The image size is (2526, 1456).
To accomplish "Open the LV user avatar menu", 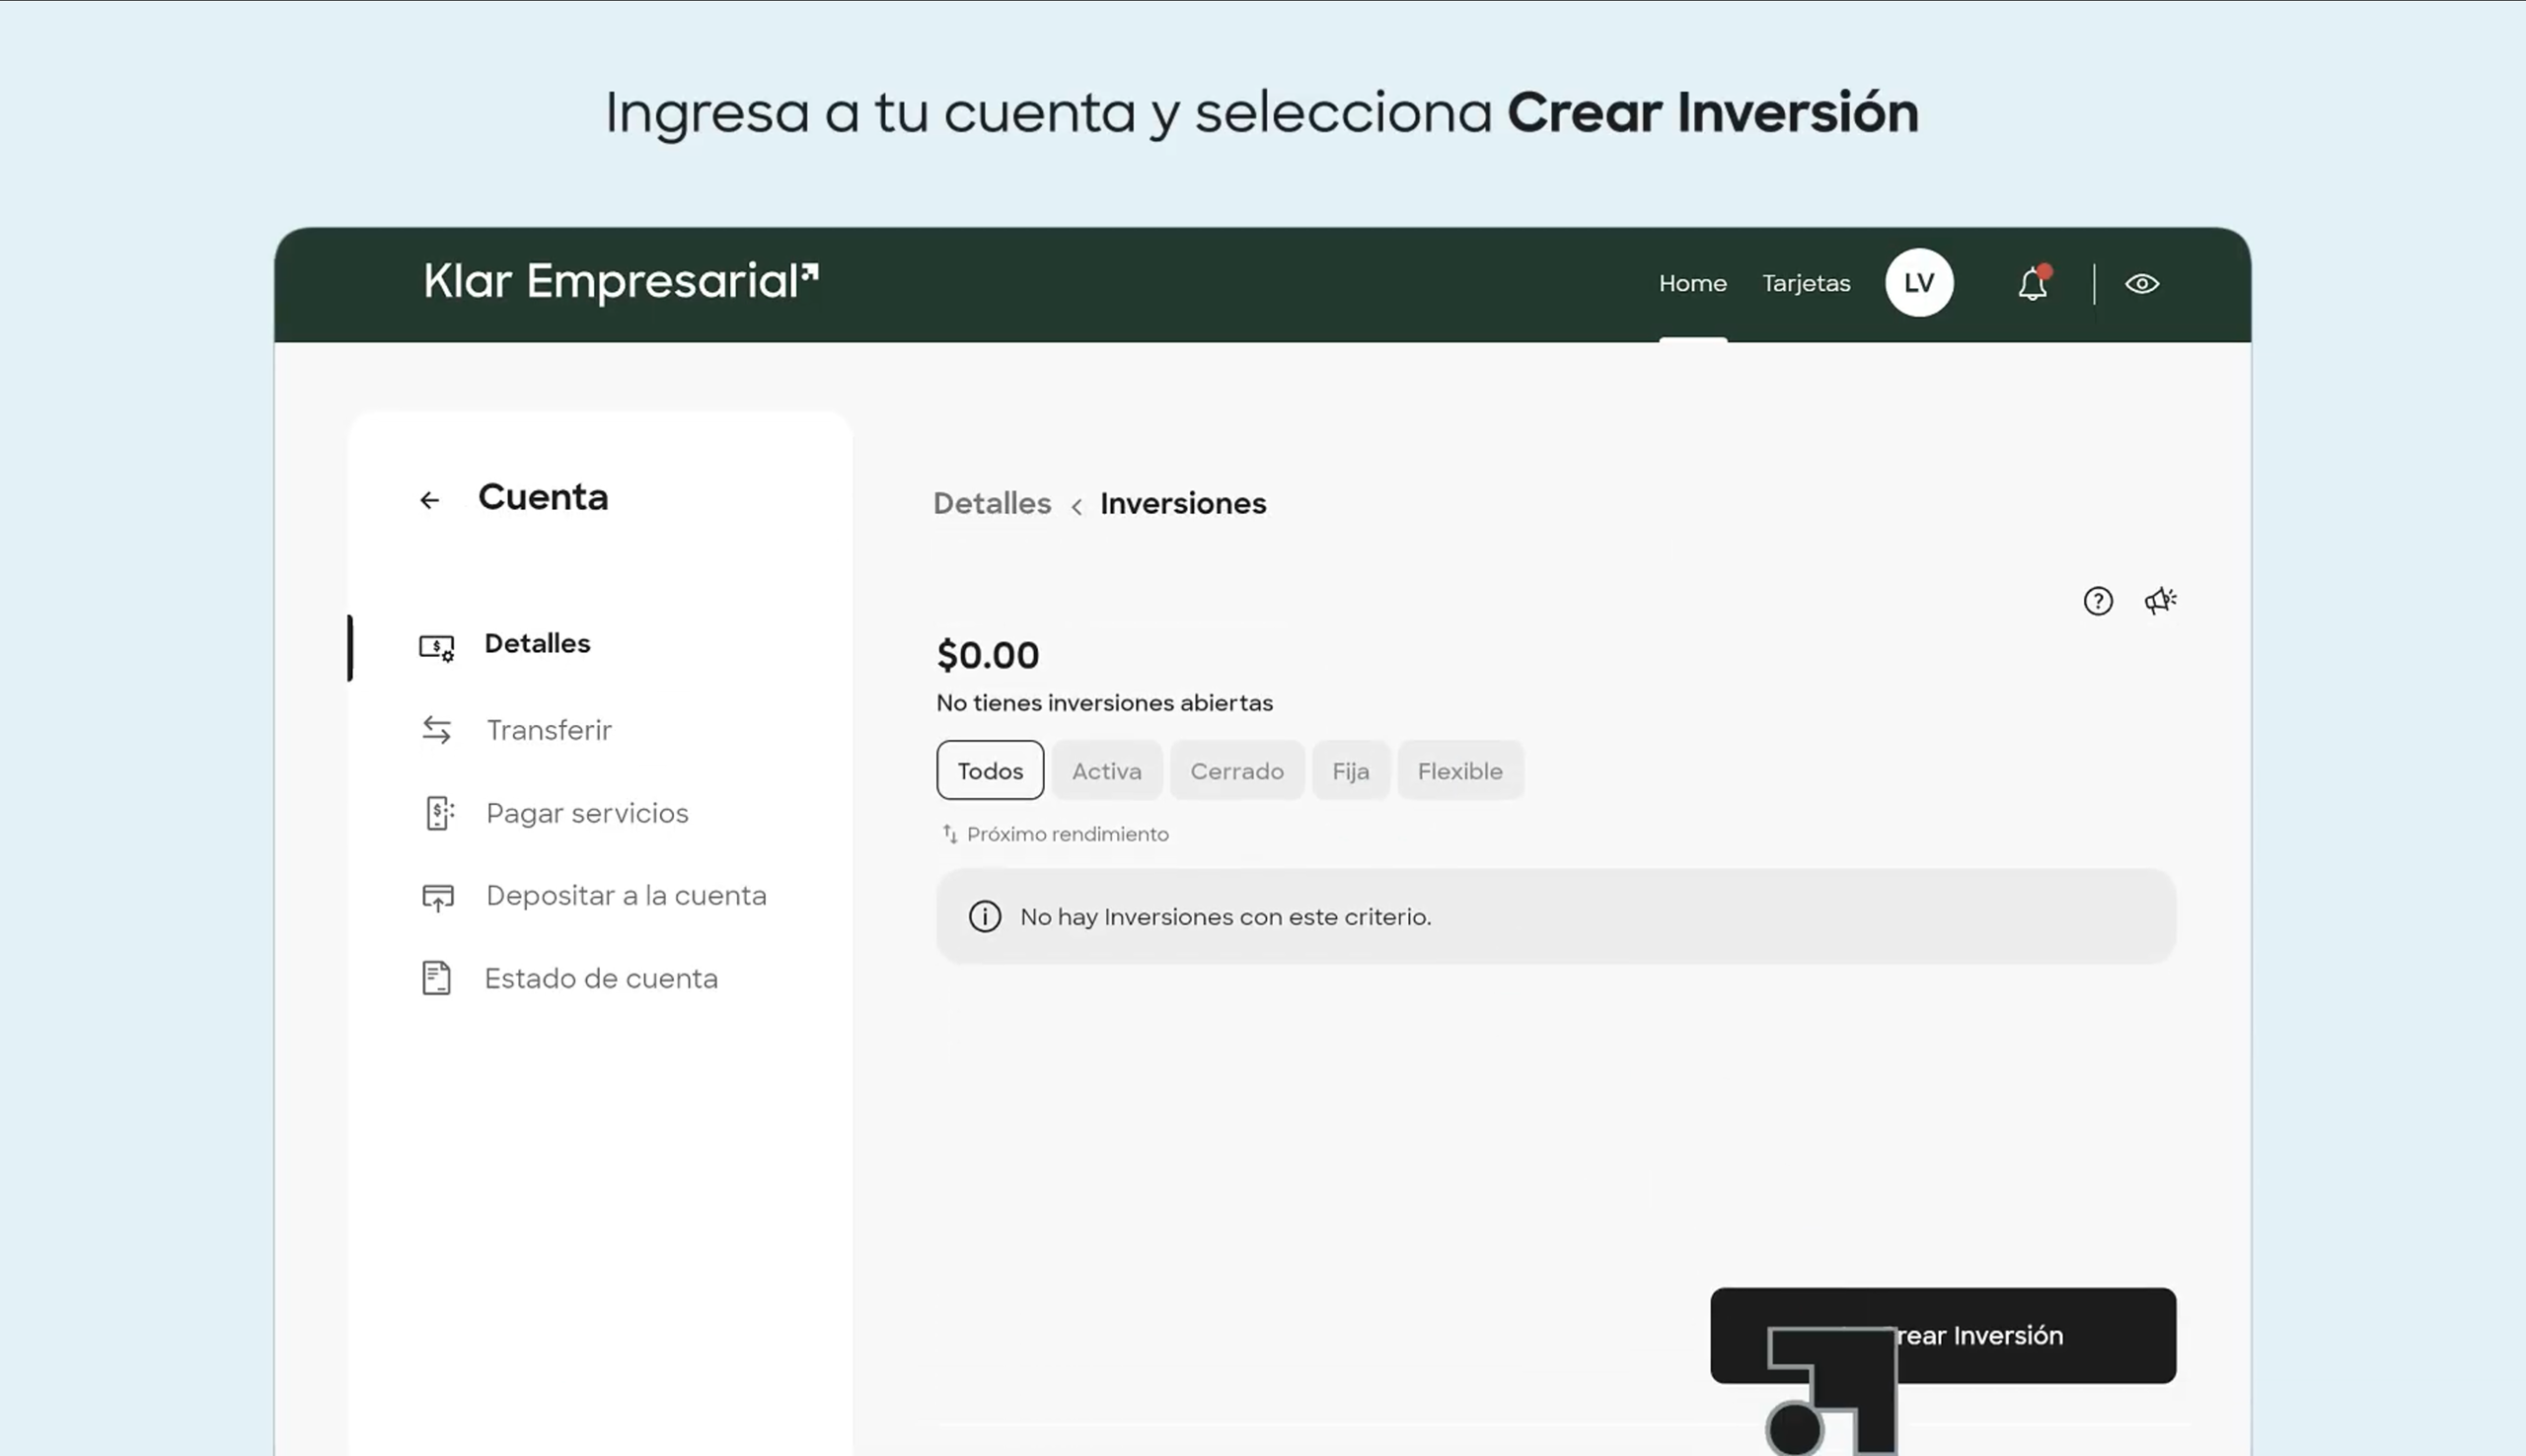I will click(x=1918, y=283).
